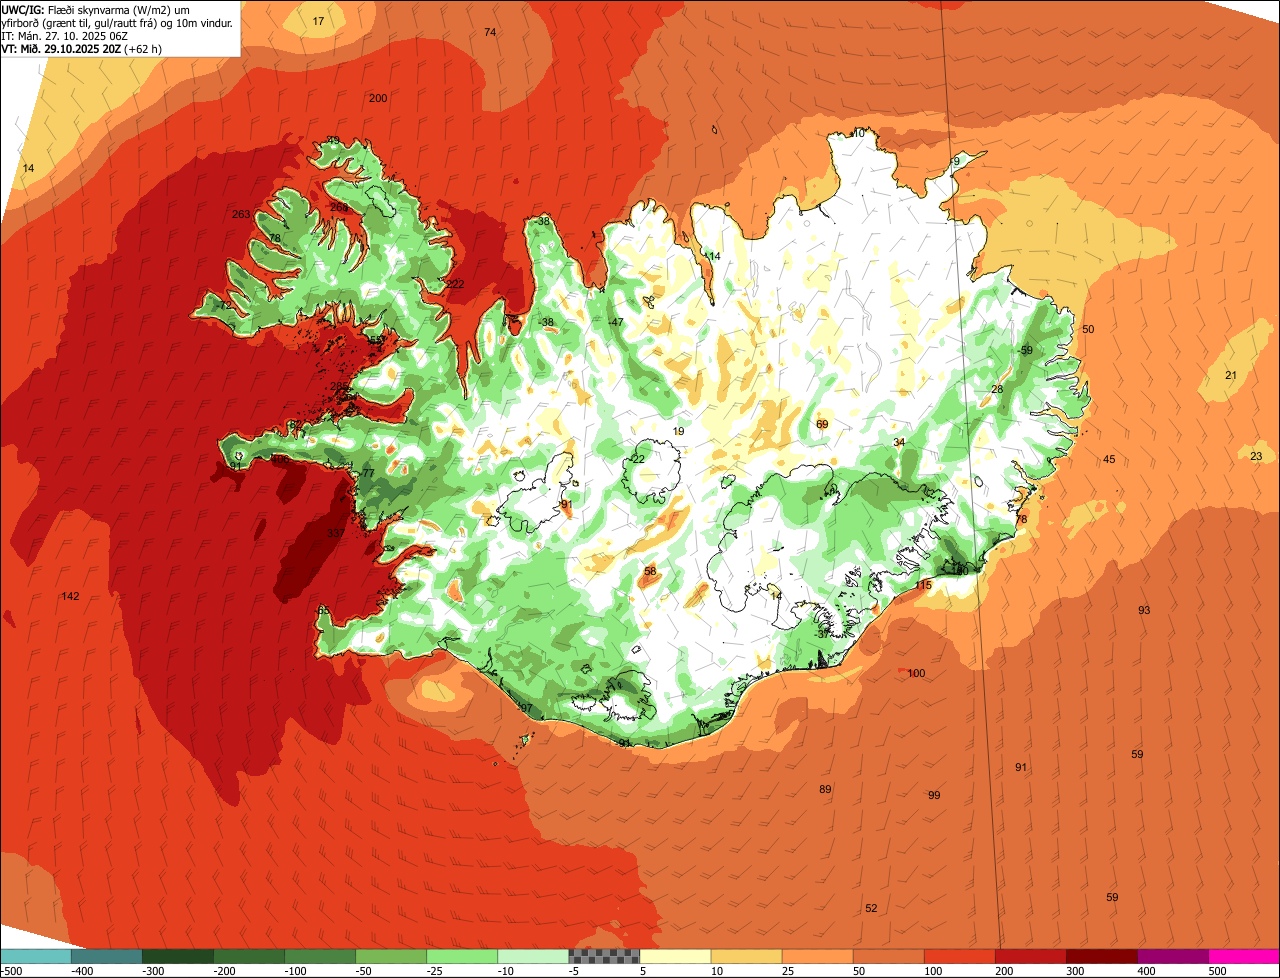
Task: Click the map value '115' on the southeast coast
Action: 923,585
